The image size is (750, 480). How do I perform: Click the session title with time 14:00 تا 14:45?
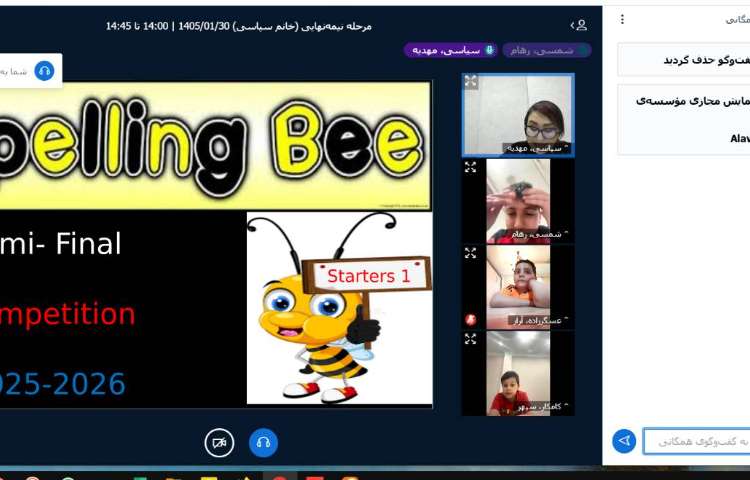tap(238, 26)
